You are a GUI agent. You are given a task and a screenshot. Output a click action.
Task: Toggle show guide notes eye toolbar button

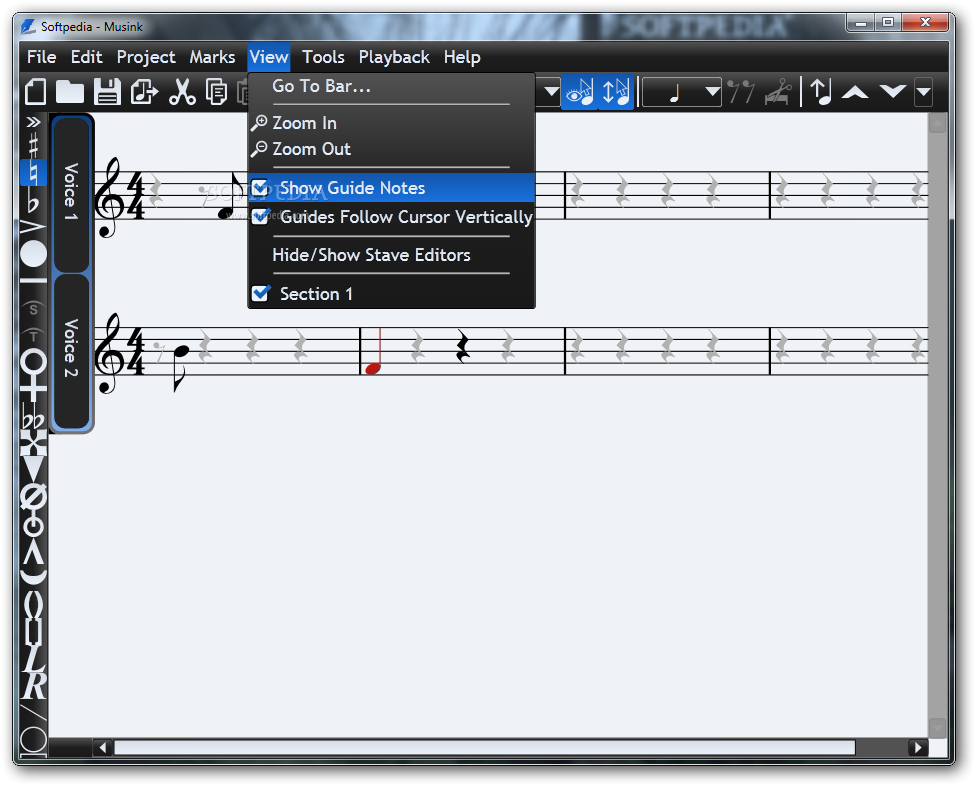pyautogui.click(x=580, y=92)
